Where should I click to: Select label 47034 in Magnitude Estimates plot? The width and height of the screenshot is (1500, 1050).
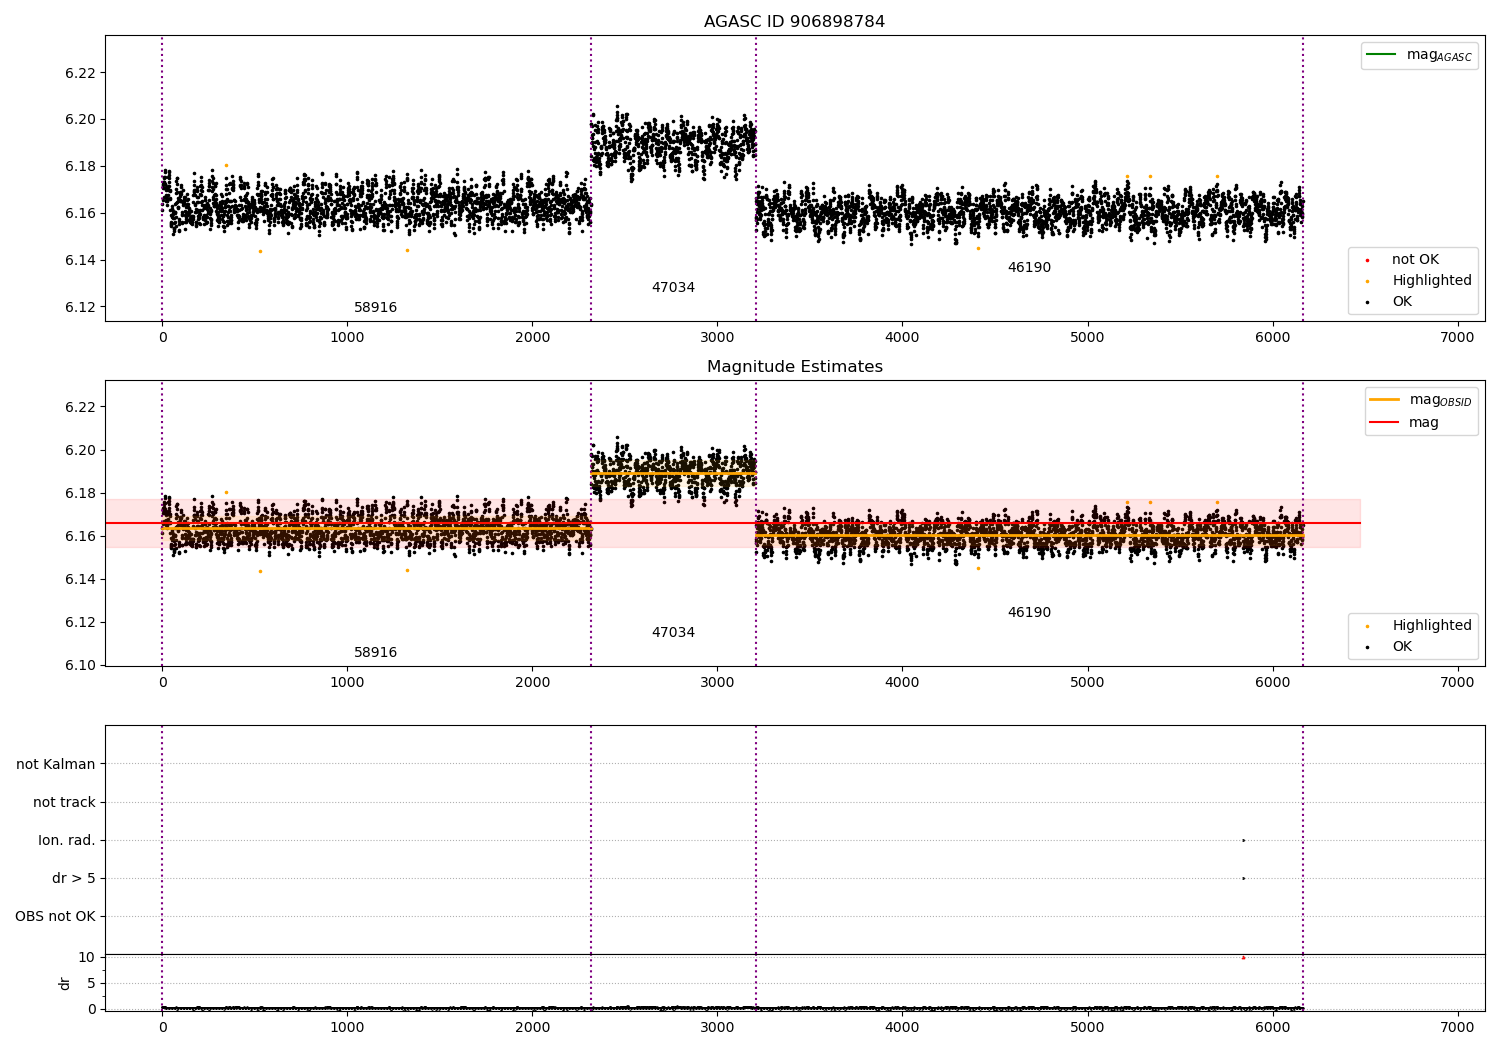(673, 632)
